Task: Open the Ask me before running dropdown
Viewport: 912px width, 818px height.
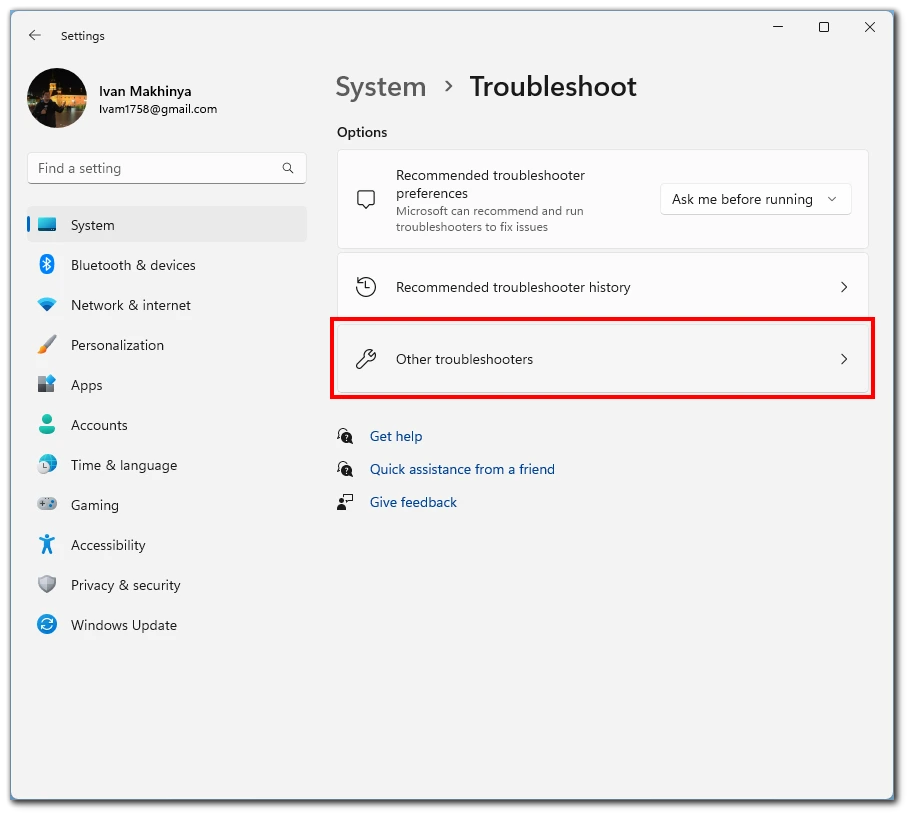Action: (756, 199)
